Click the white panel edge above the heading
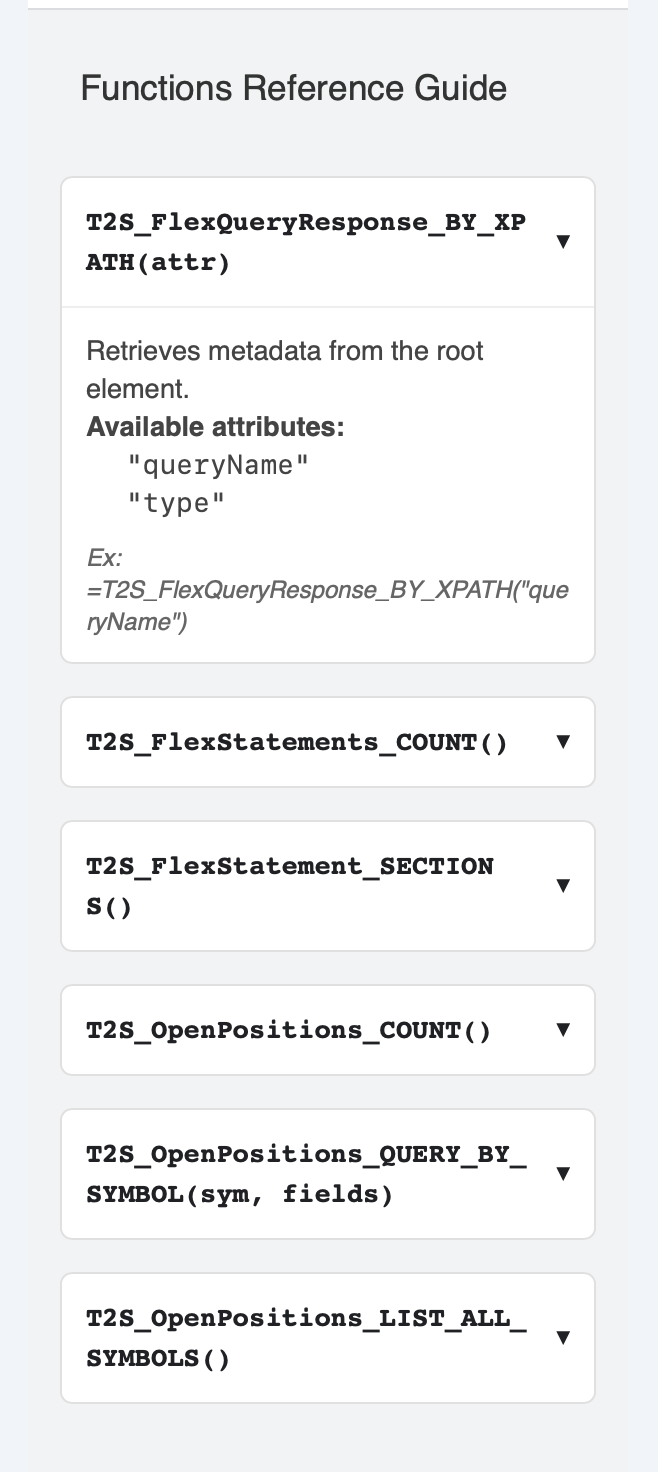Screen dimensions: 658x1472 (328, 4)
